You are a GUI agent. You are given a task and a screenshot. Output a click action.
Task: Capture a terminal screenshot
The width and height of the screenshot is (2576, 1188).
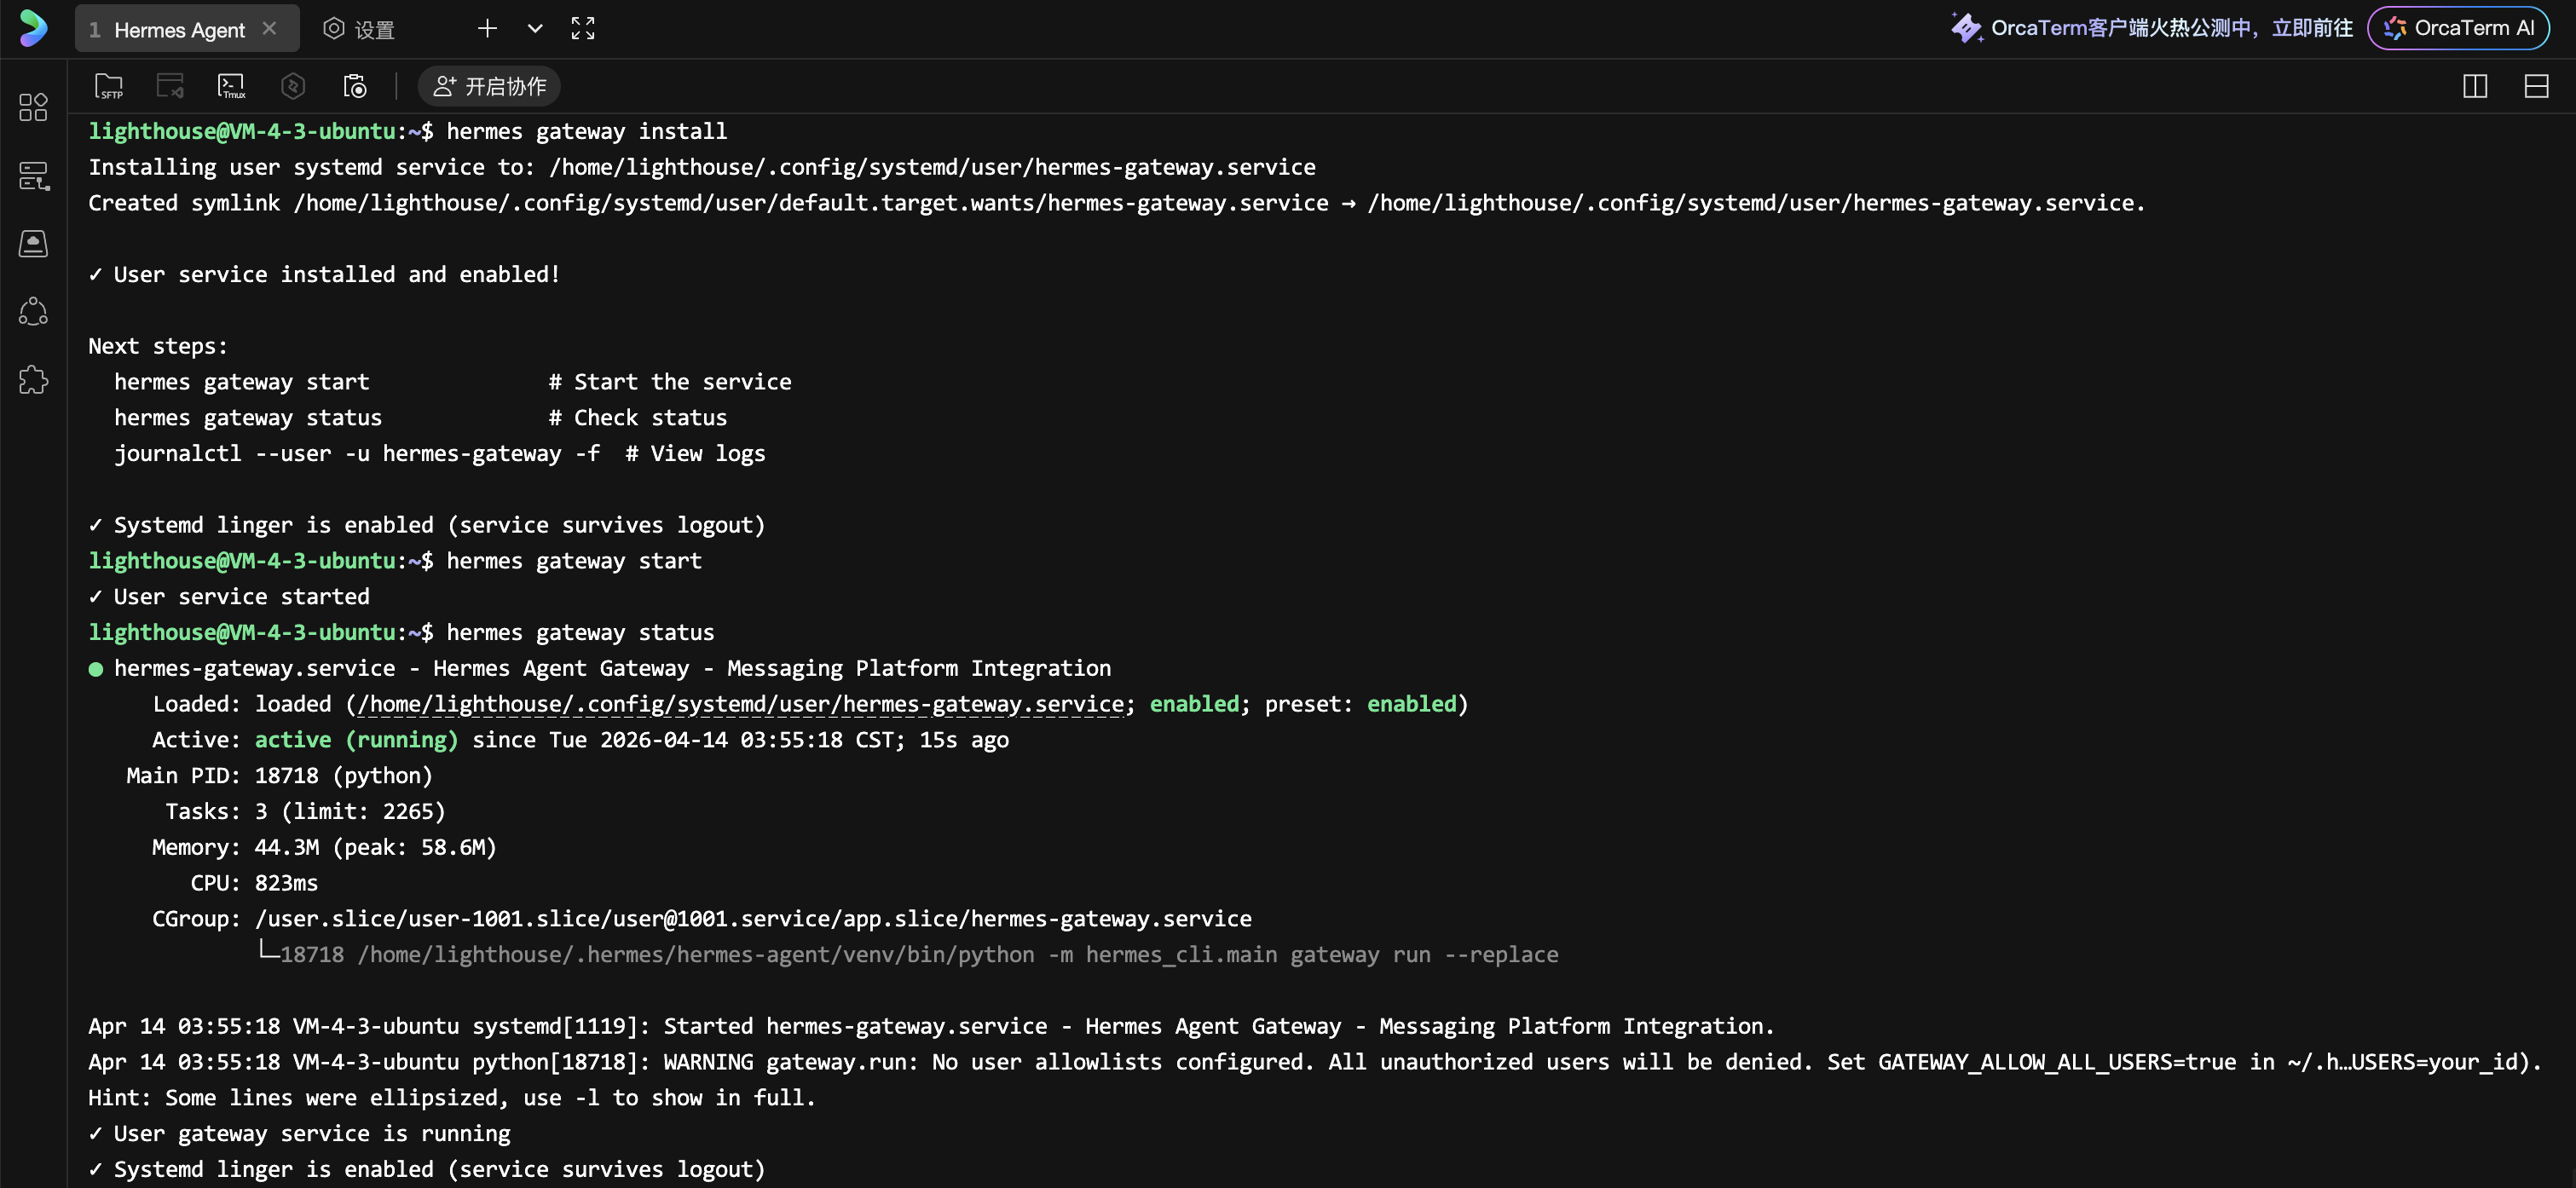pyautogui.click(x=355, y=86)
